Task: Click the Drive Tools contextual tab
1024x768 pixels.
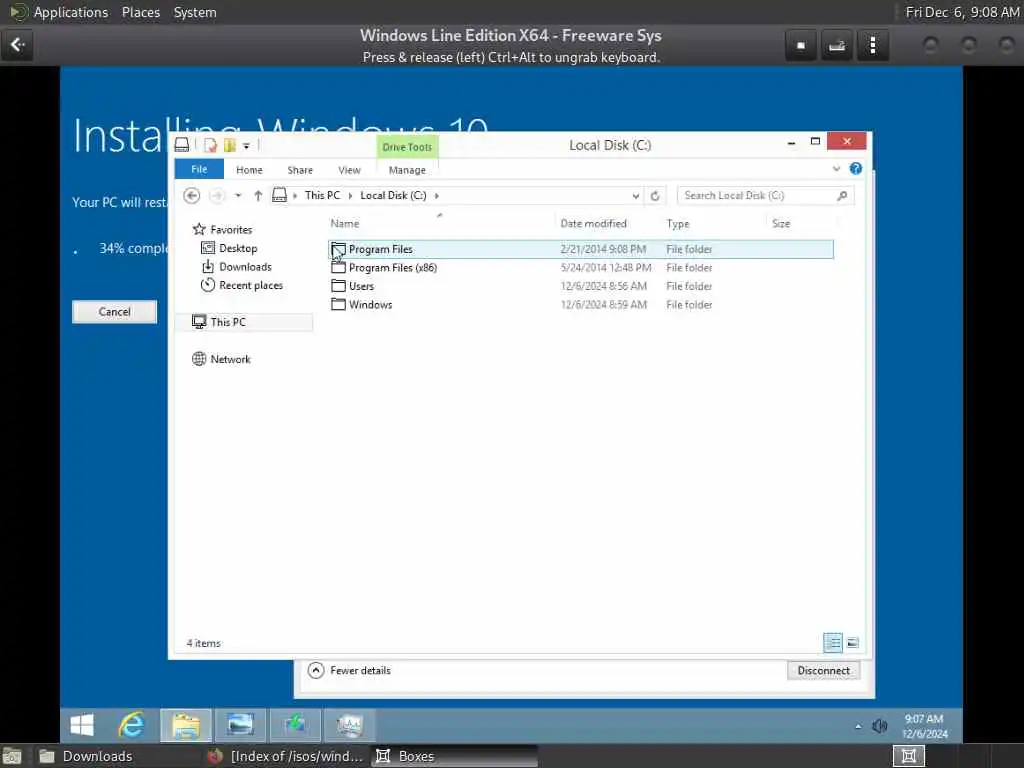Action: pos(407,147)
